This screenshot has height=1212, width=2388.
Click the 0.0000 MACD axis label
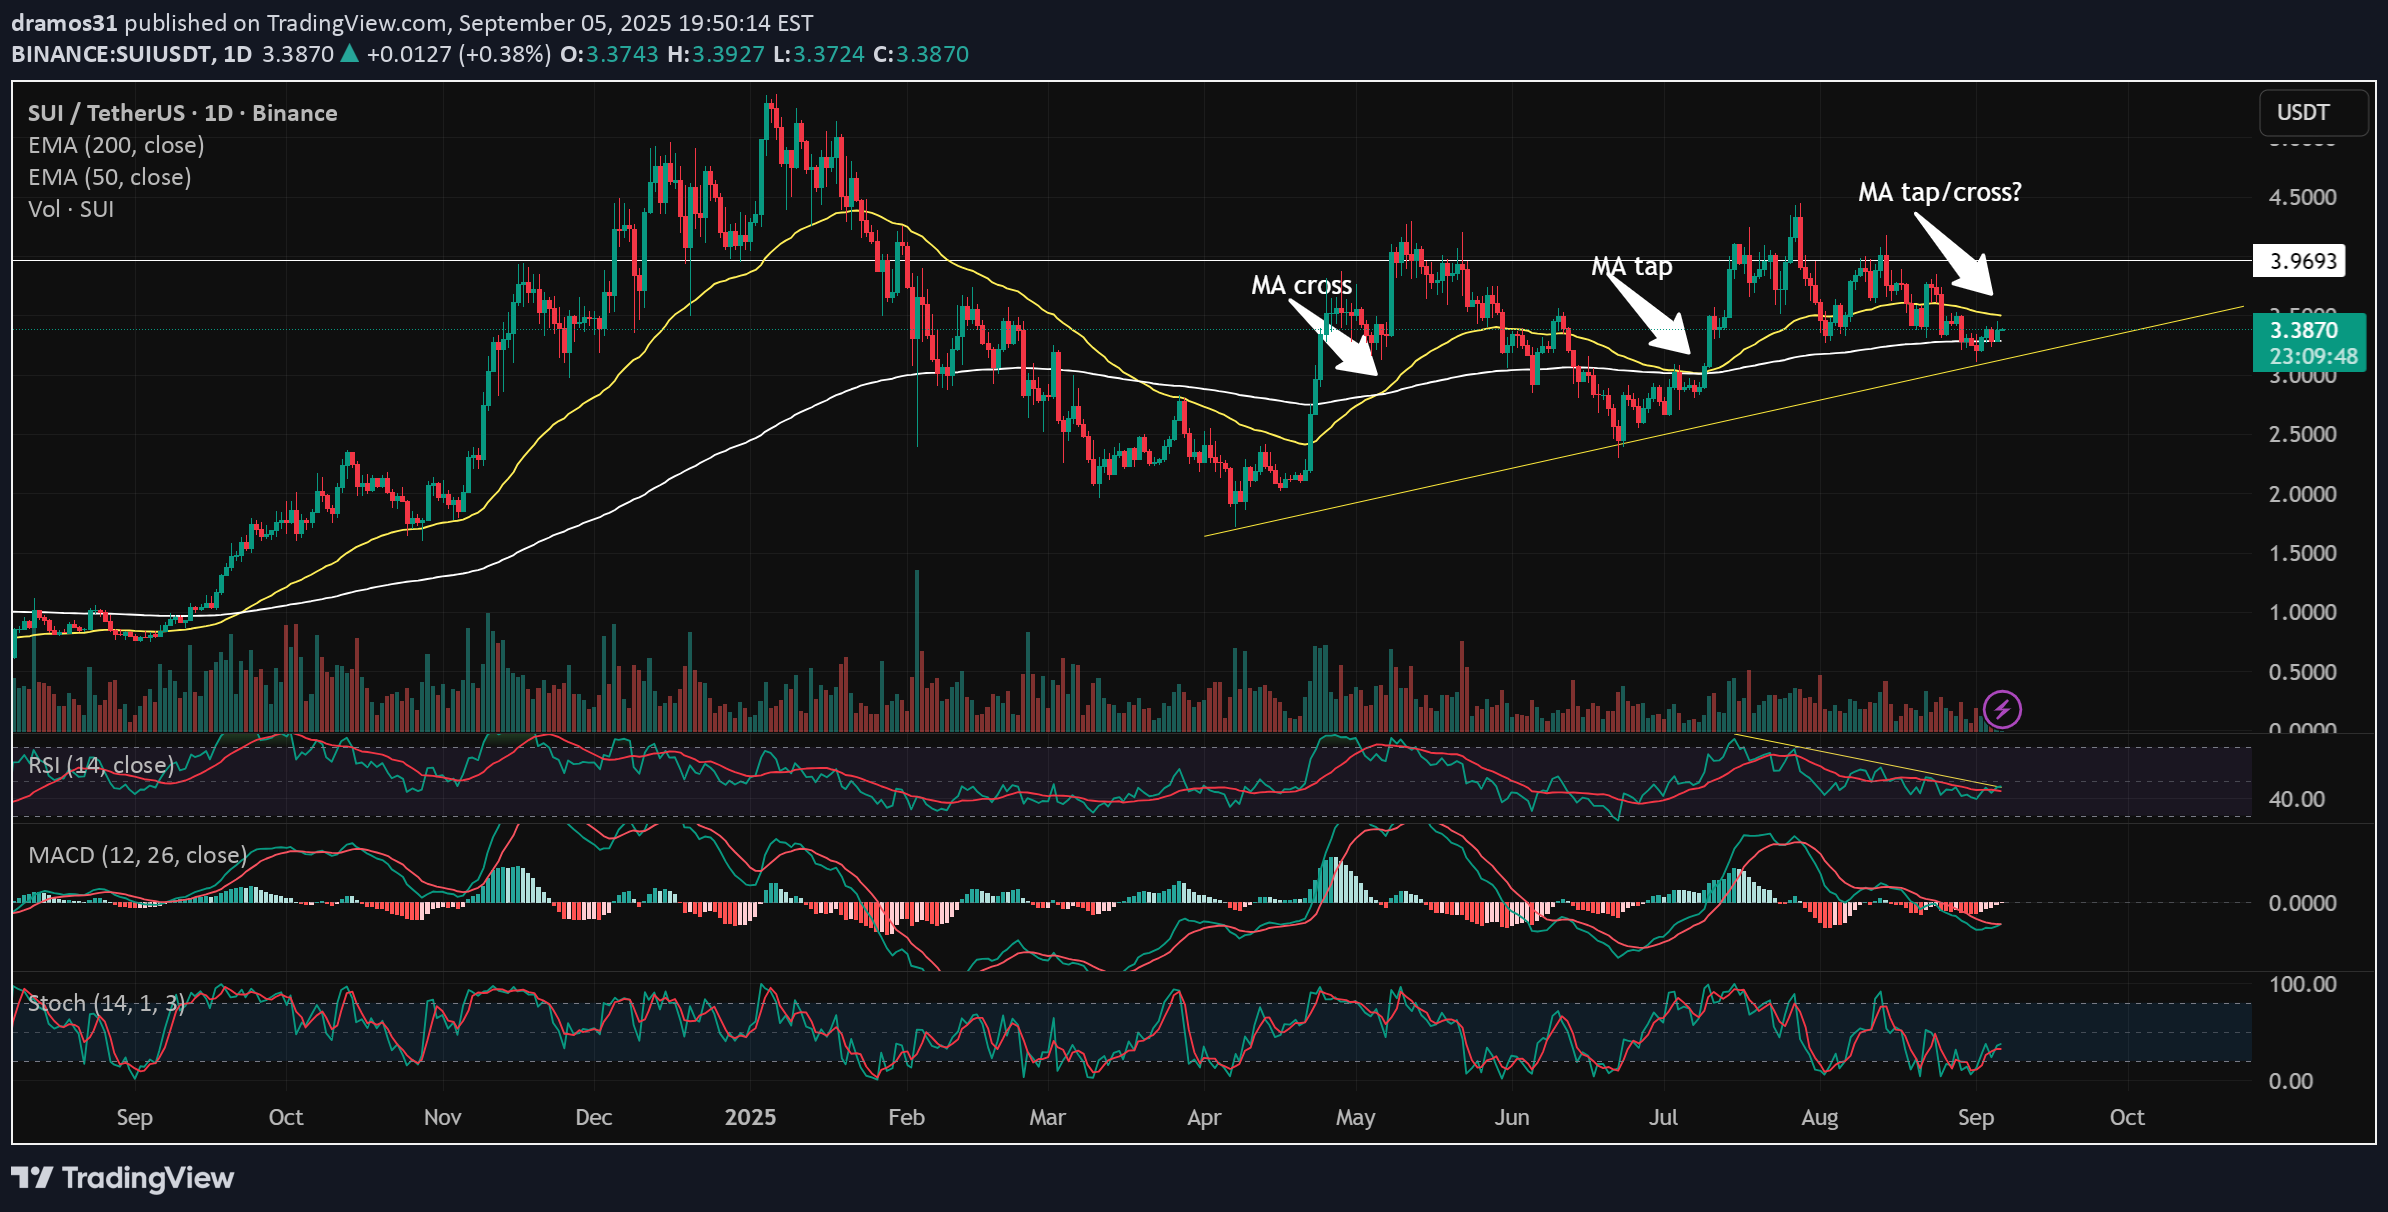click(x=2303, y=903)
